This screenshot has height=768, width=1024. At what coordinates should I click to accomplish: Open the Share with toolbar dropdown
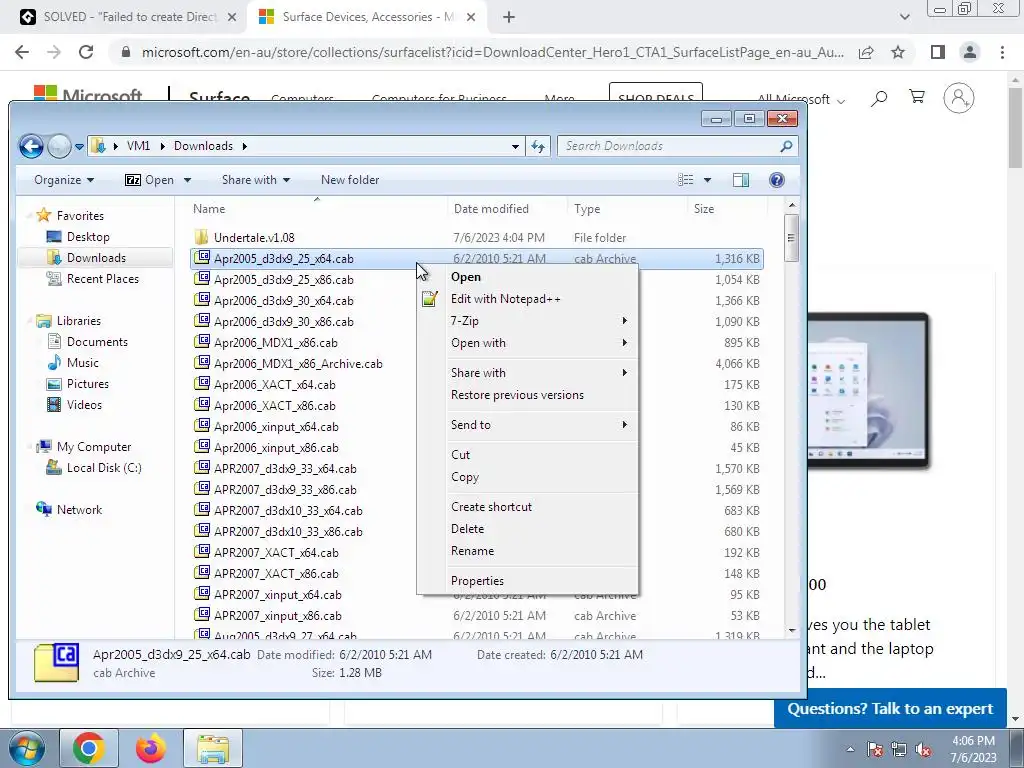[256, 180]
